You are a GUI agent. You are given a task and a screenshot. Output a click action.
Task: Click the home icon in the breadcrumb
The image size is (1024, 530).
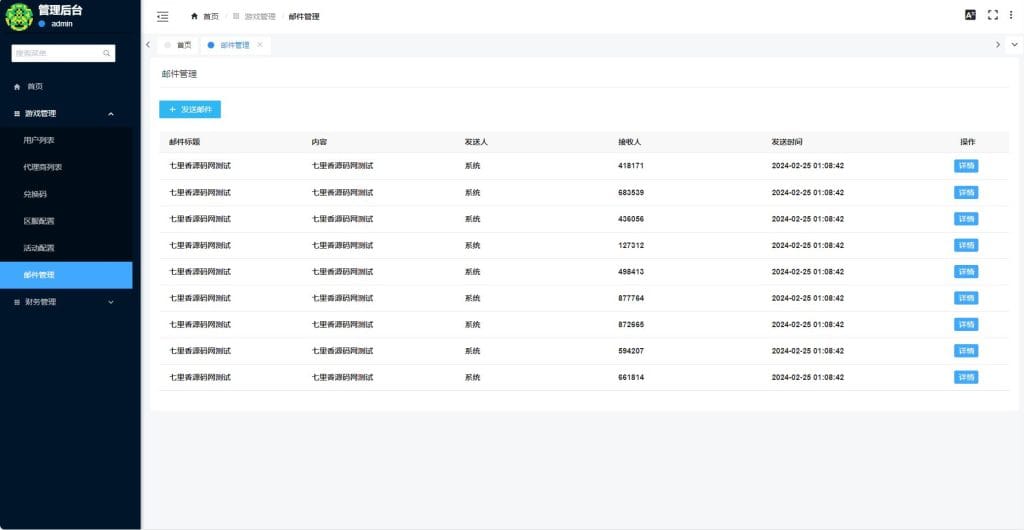tap(194, 16)
